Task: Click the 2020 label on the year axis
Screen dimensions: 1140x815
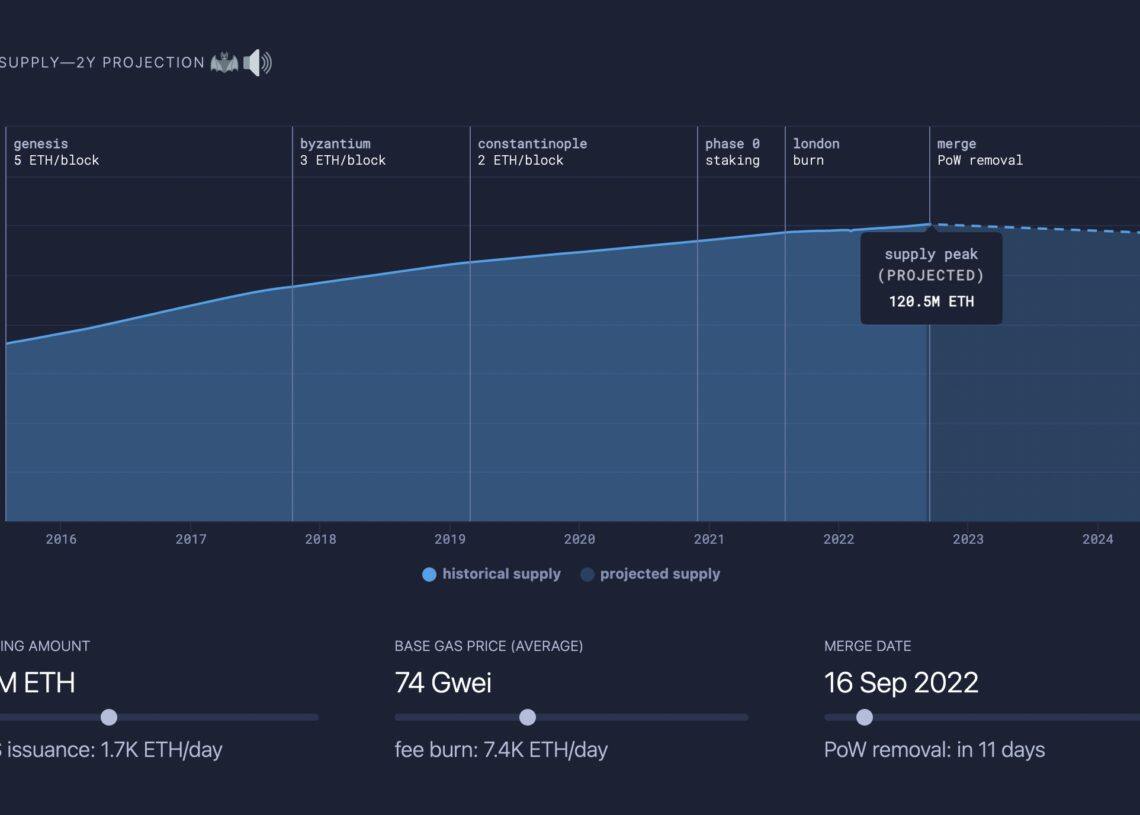Action: [579, 539]
